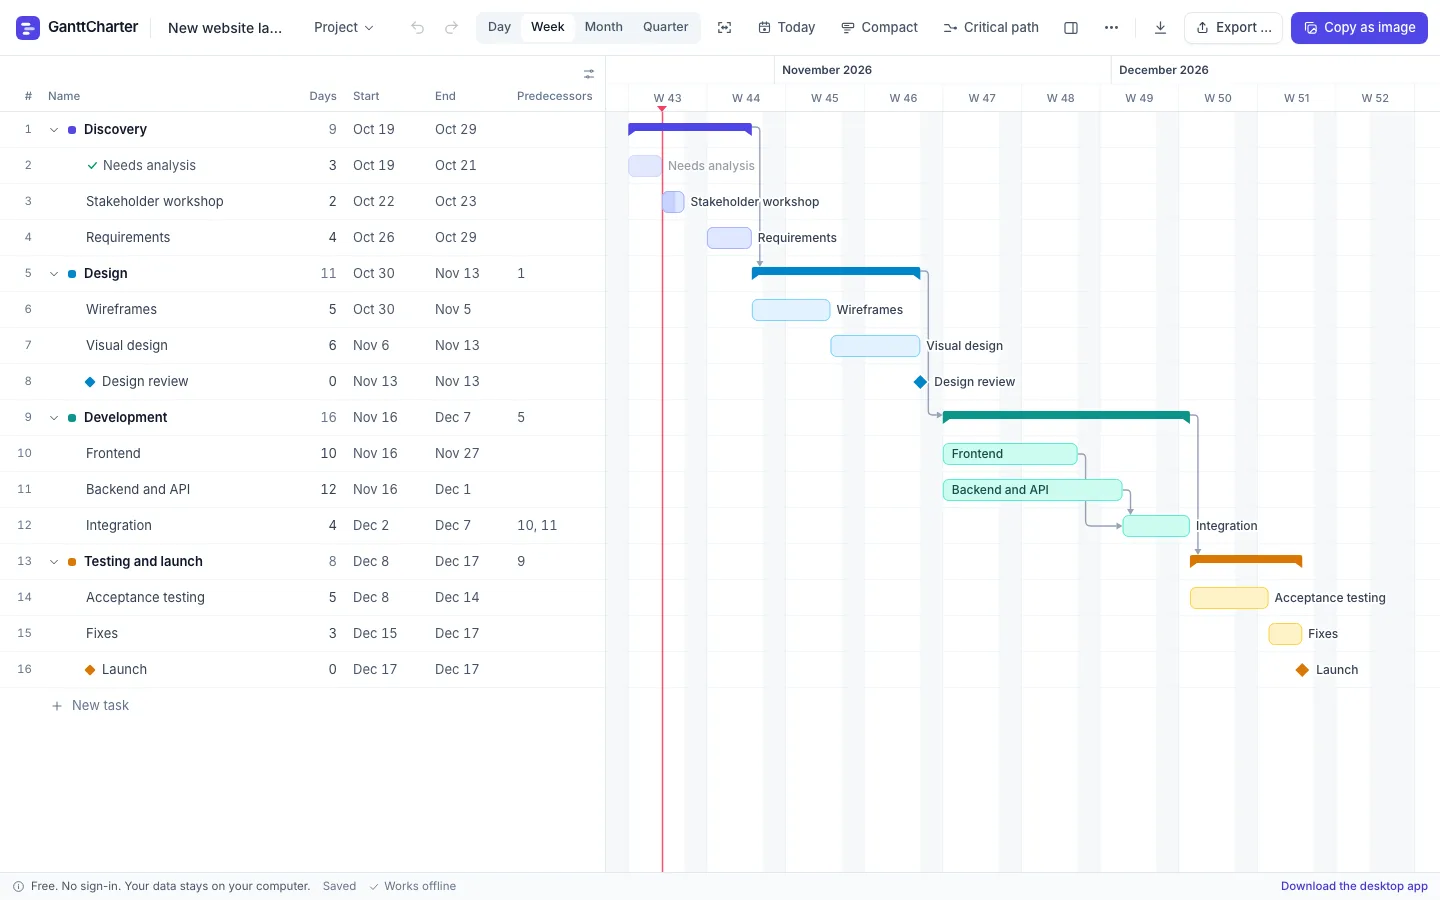Undo the last action

click(x=418, y=28)
